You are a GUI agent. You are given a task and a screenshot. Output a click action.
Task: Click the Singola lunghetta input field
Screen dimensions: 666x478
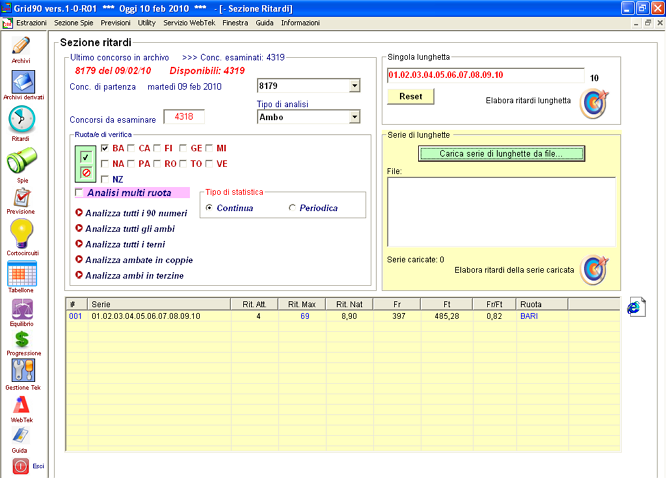point(485,75)
